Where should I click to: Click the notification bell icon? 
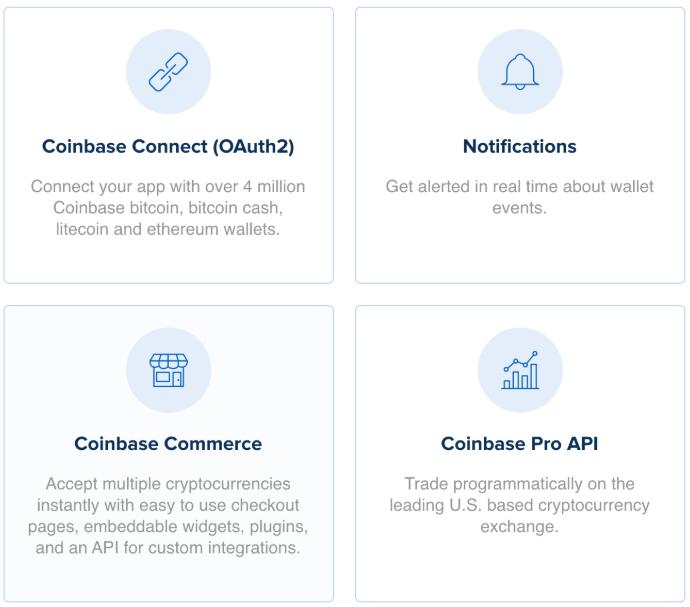click(520, 72)
